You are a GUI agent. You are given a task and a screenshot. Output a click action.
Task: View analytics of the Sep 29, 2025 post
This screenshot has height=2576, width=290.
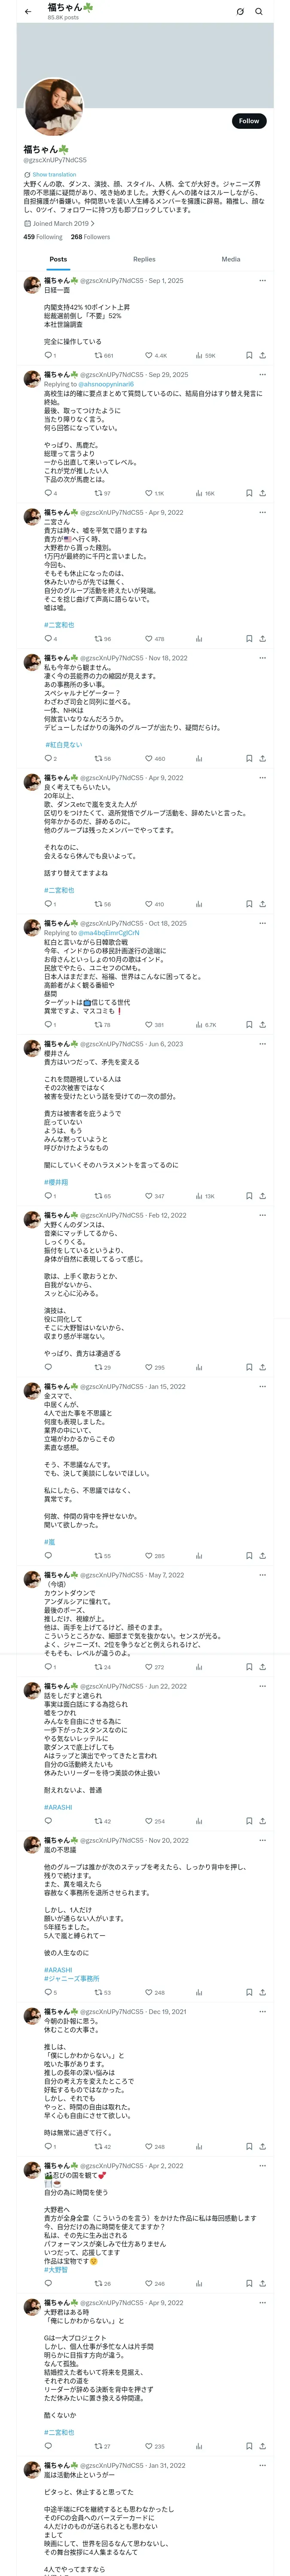coord(205,493)
